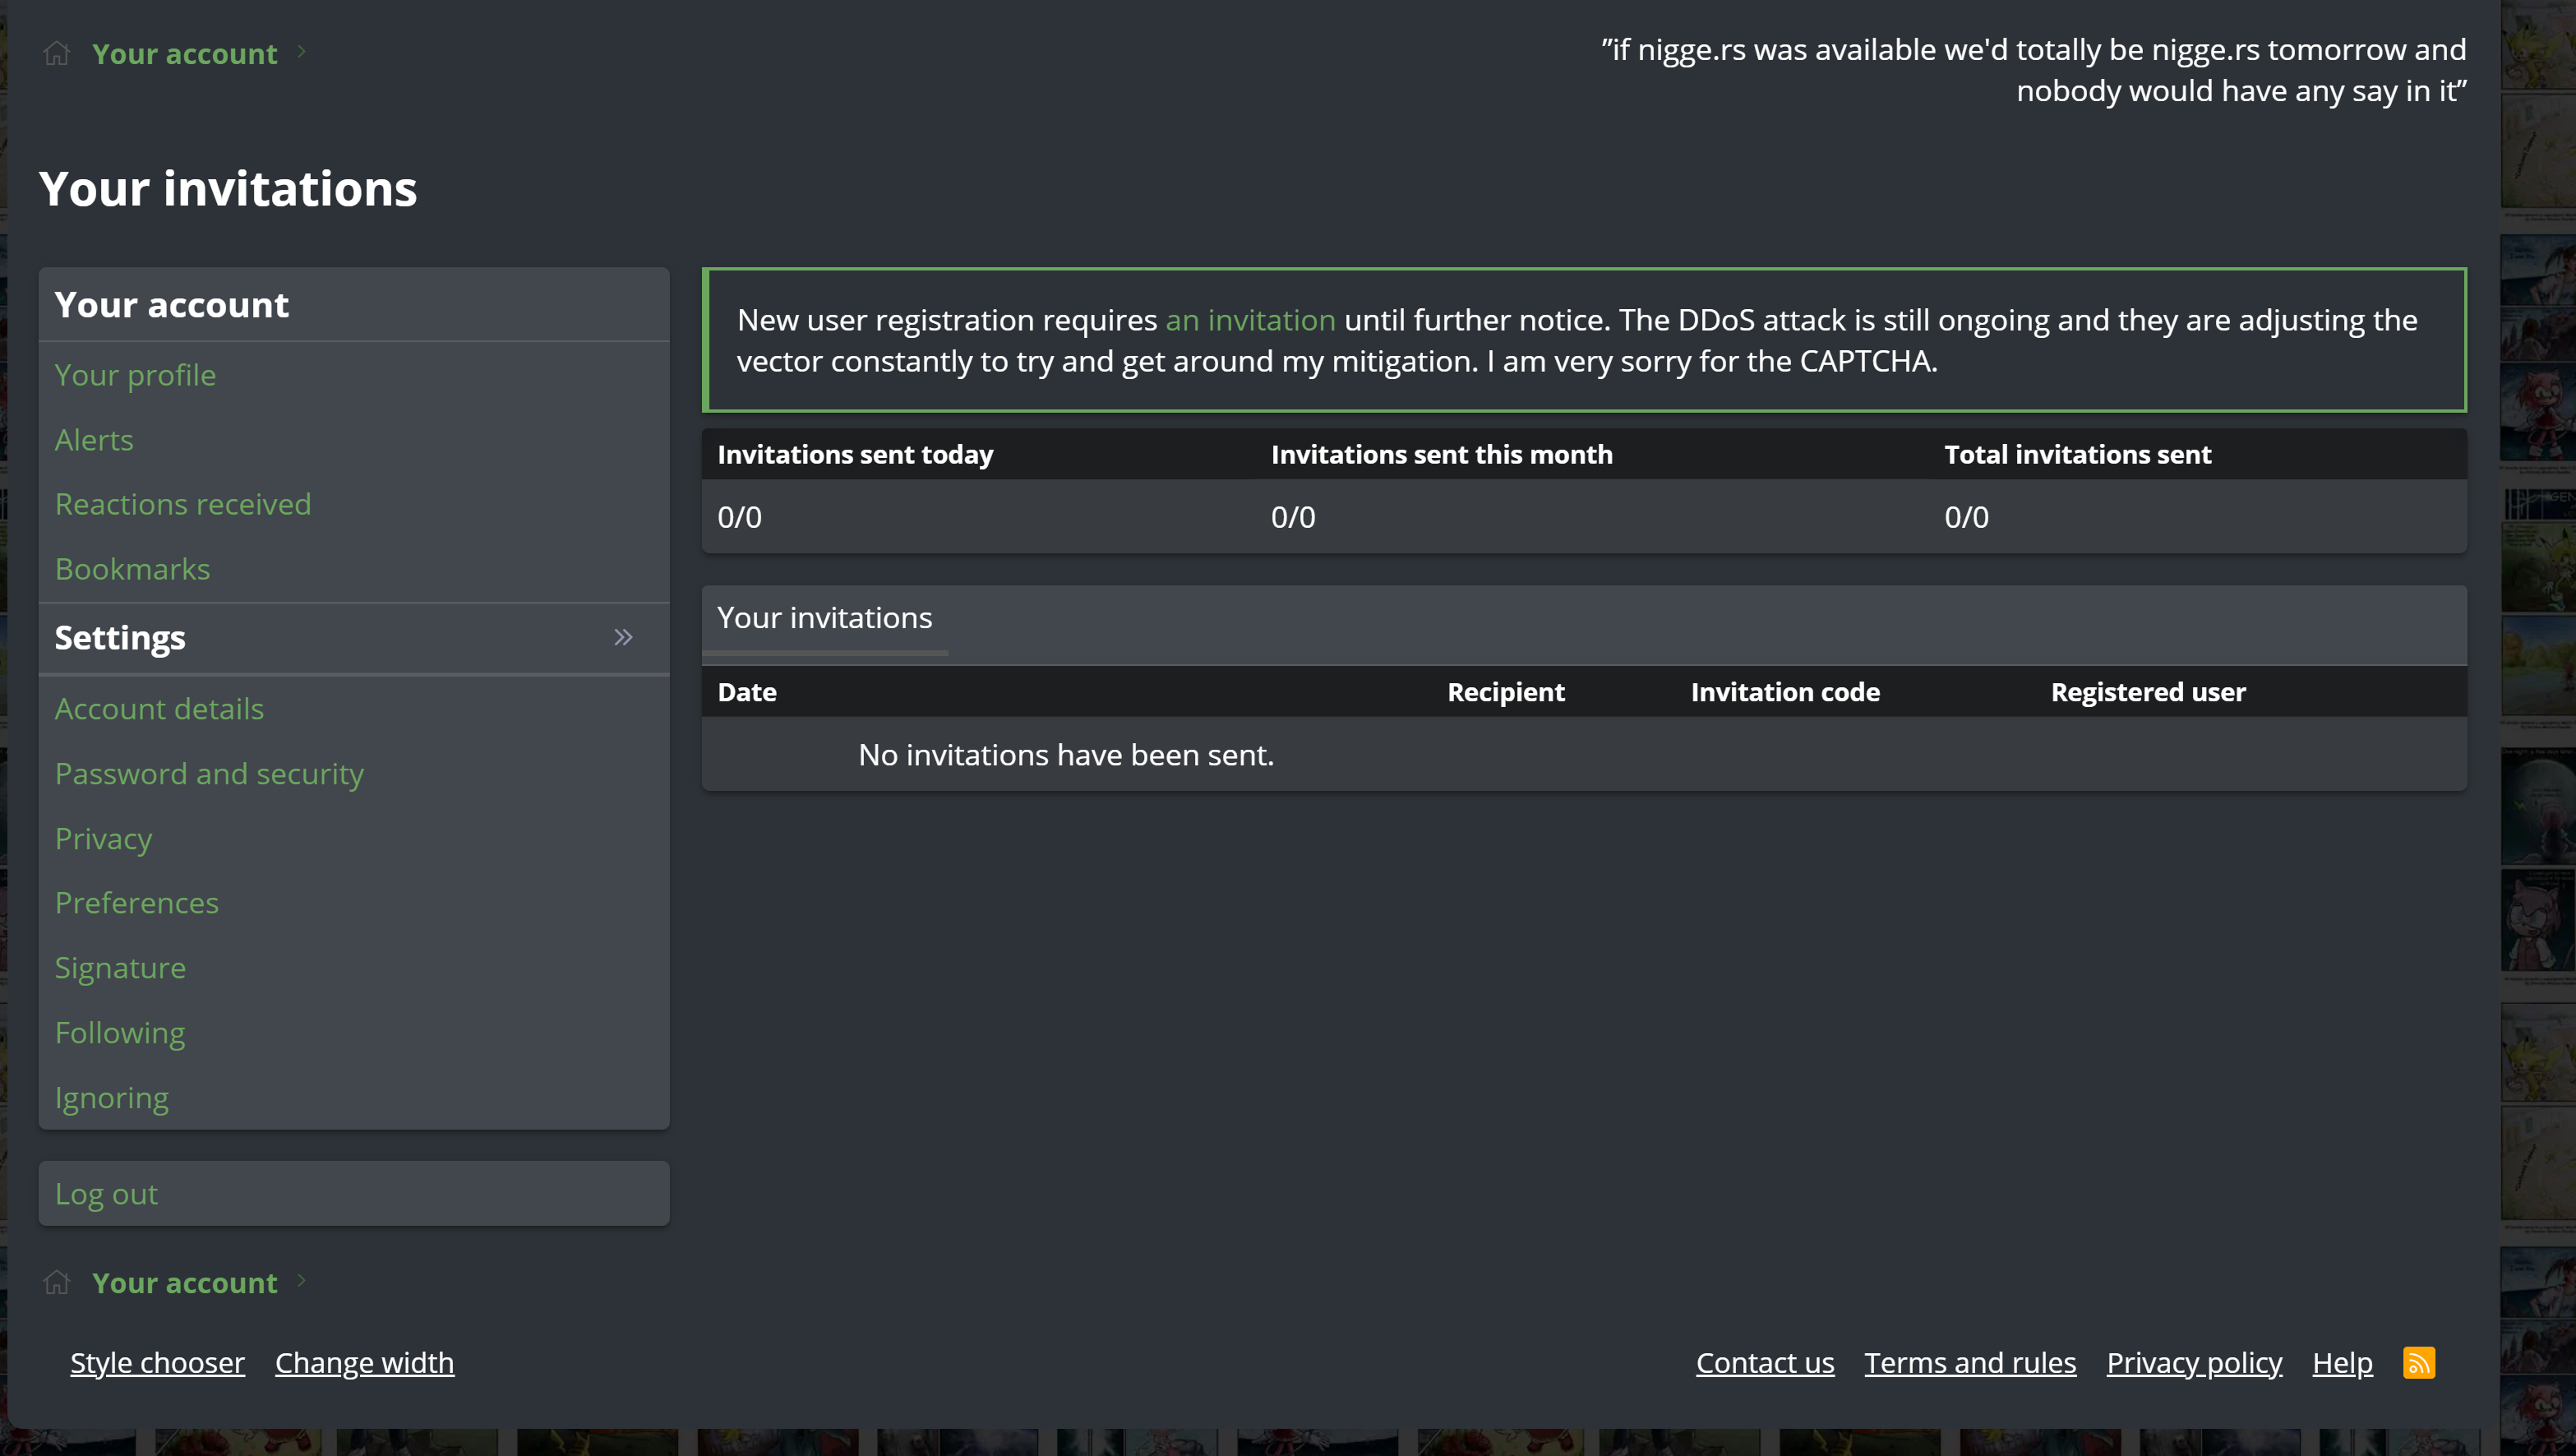The image size is (2576, 1456).
Task: Open the Help link
Action: pyautogui.click(x=2342, y=1363)
